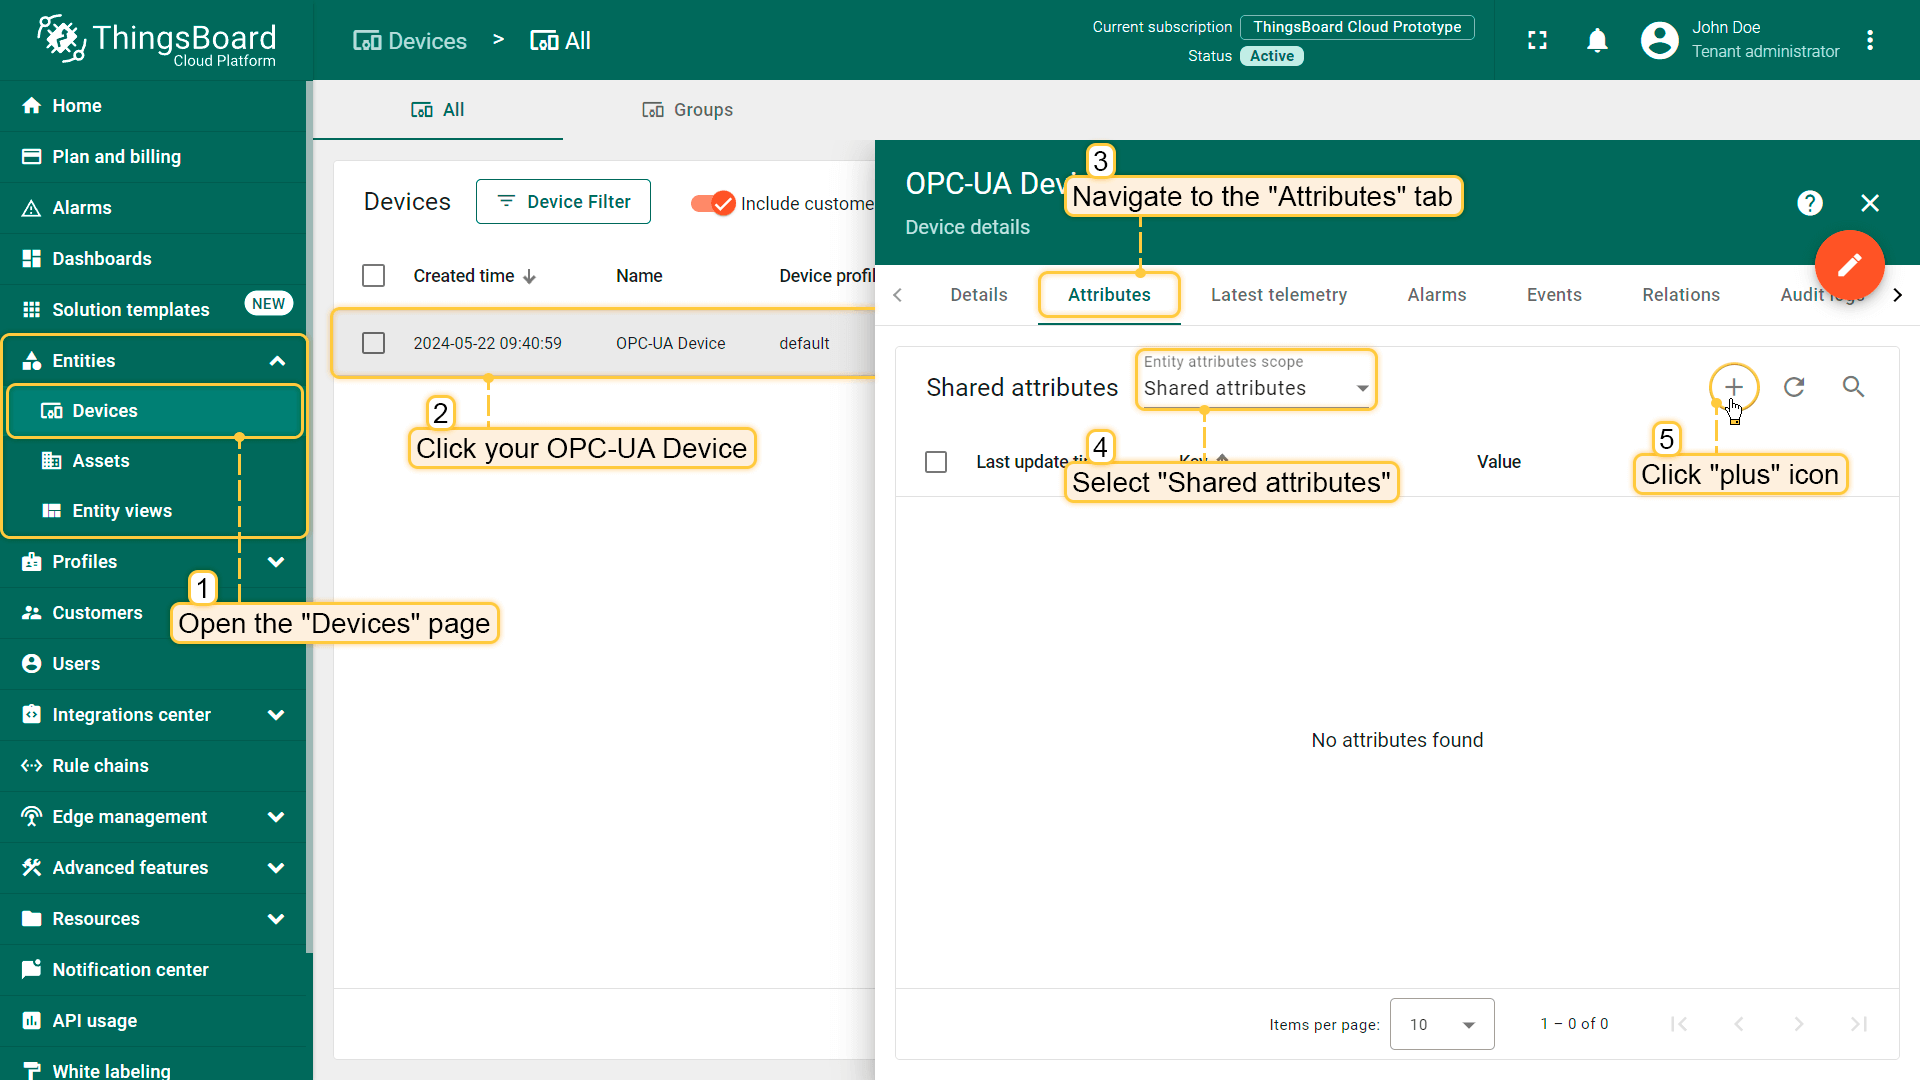Open Entity attributes scope dropdown
Image resolution: width=1920 pixels, height=1080 pixels.
pyautogui.click(x=1256, y=388)
